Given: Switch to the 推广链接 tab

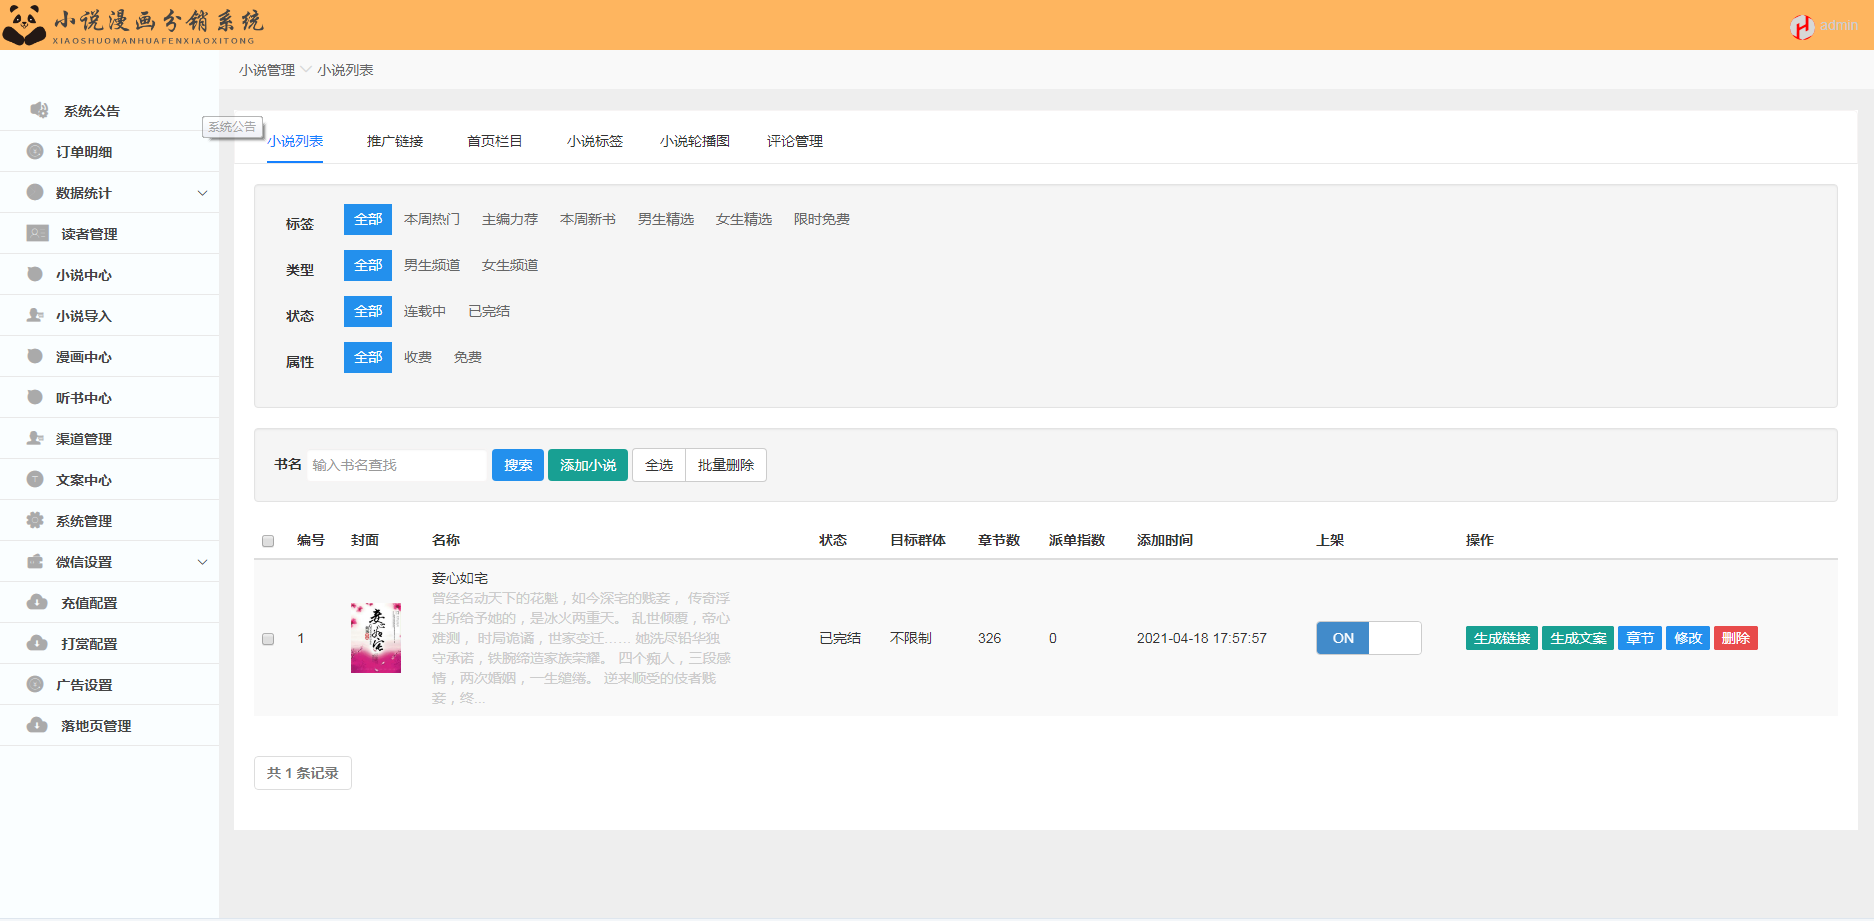Looking at the screenshot, I should click(395, 141).
